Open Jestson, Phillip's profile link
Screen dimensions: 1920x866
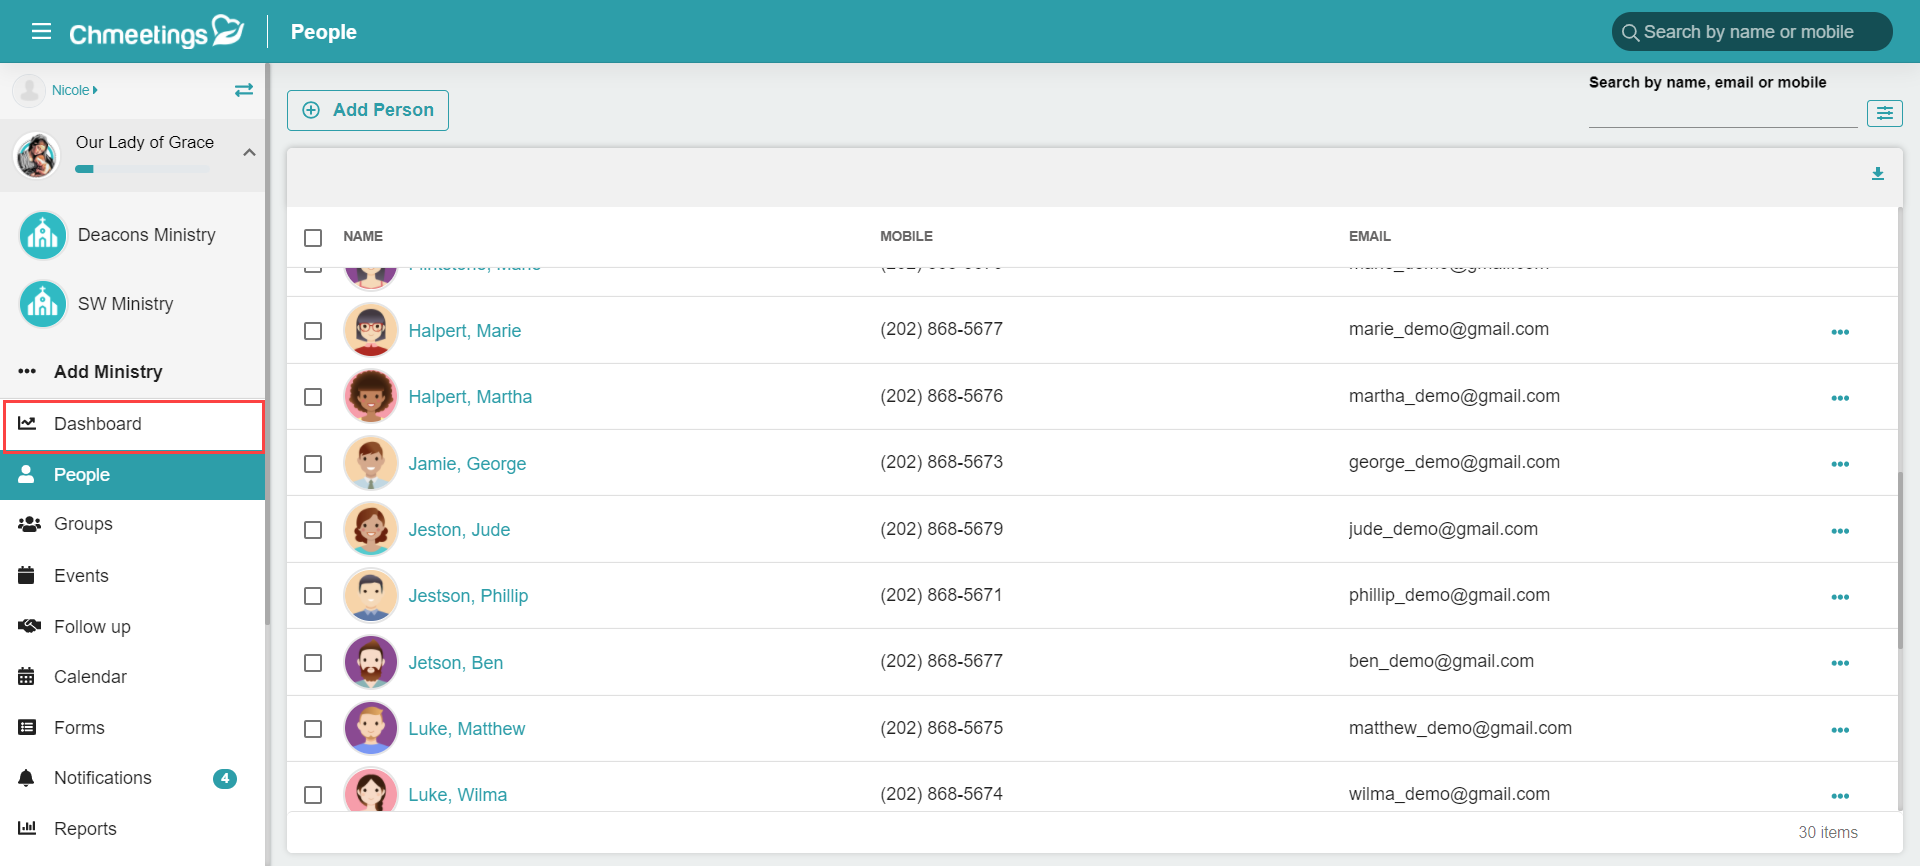pos(468,596)
